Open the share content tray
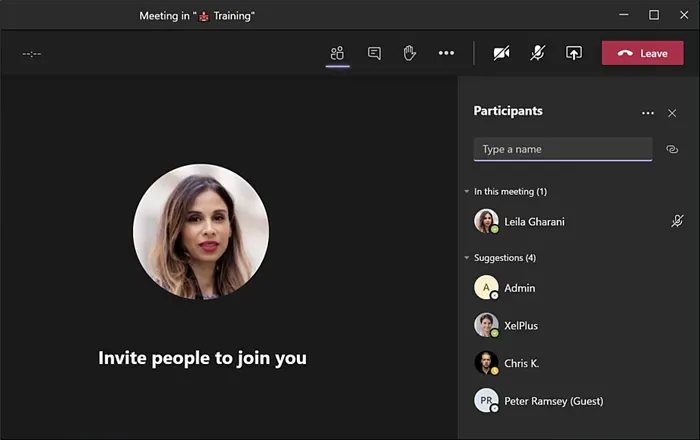 [x=574, y=53]
